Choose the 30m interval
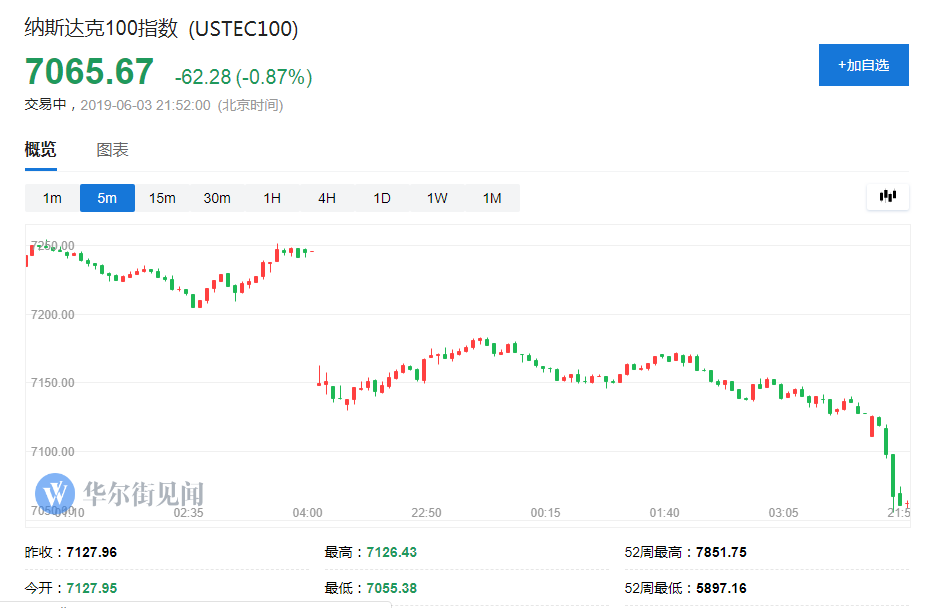Viewport: 937px width, 608px height. click(x=217, y=198)
